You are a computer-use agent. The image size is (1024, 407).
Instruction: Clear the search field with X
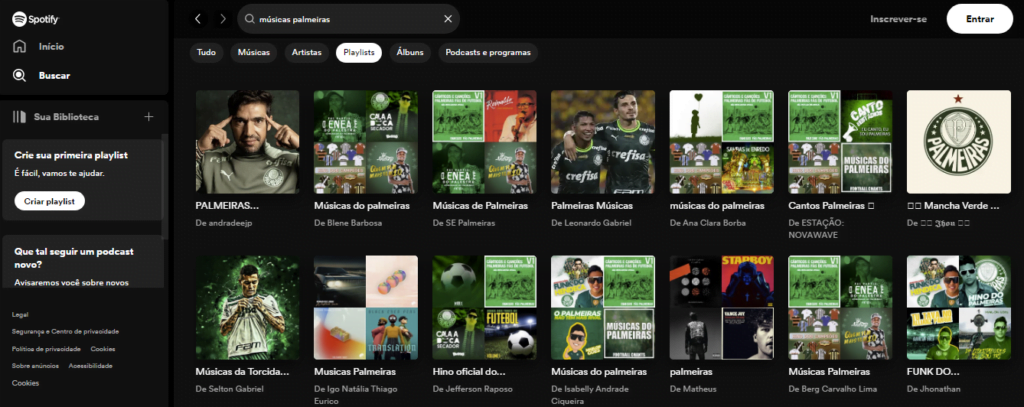448,19
